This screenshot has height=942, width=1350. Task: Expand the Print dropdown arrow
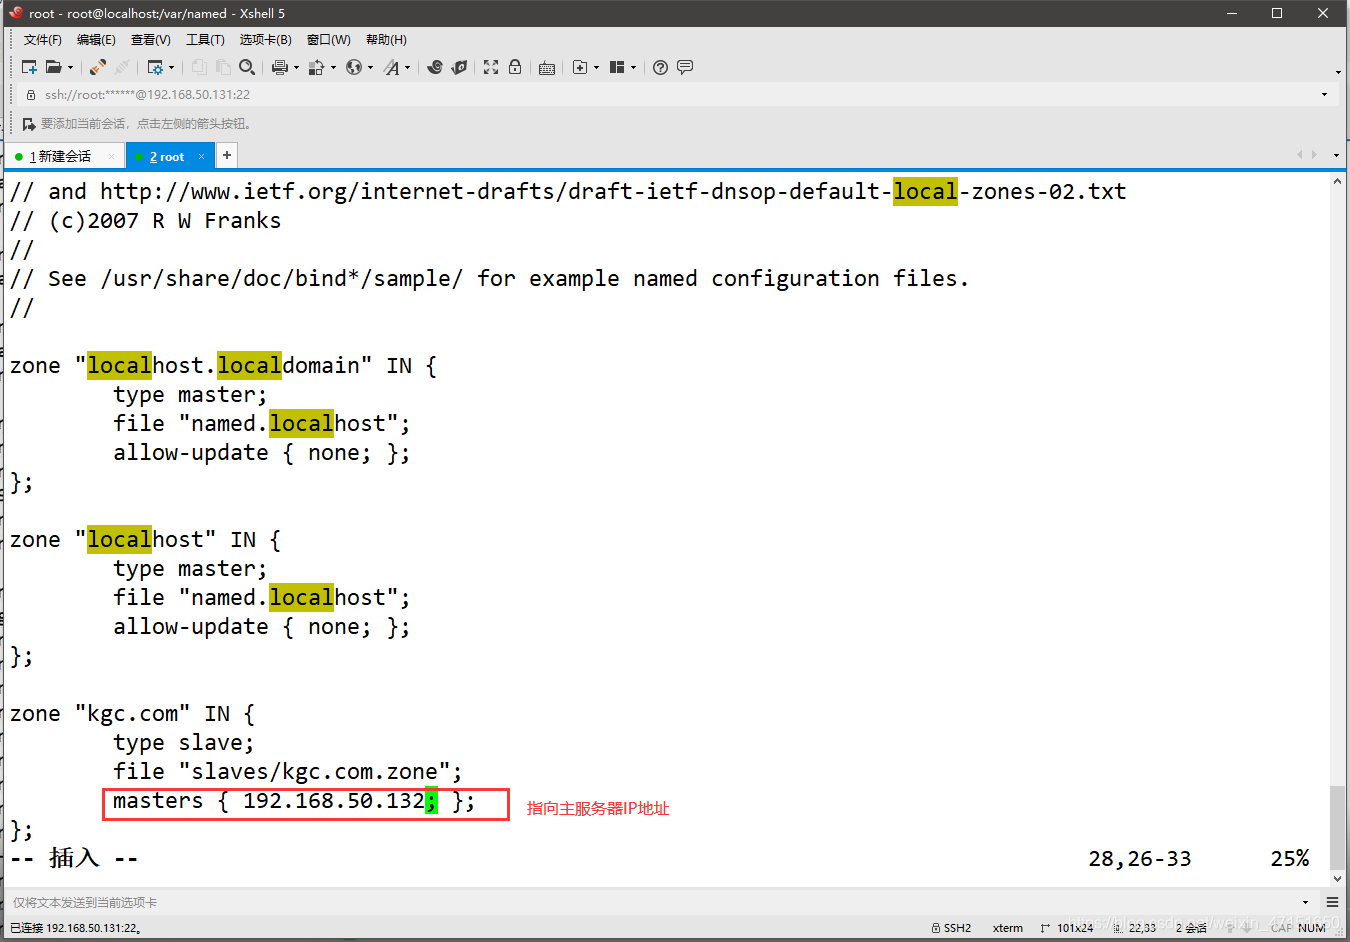point(296,67)
